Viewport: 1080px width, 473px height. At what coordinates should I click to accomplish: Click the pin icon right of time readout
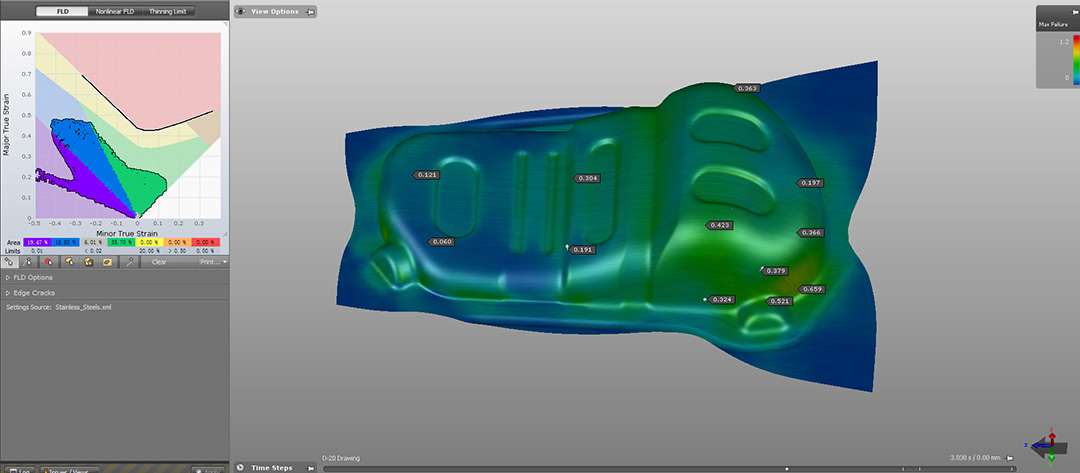[x=1010, y=458]
